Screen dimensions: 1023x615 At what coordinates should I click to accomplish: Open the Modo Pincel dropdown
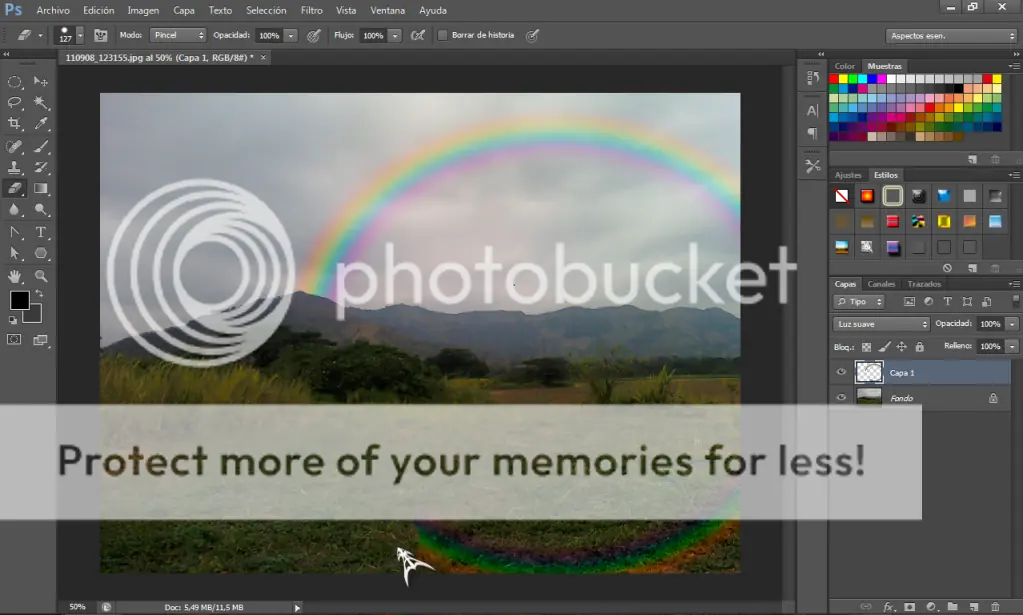tap(178, 35)
